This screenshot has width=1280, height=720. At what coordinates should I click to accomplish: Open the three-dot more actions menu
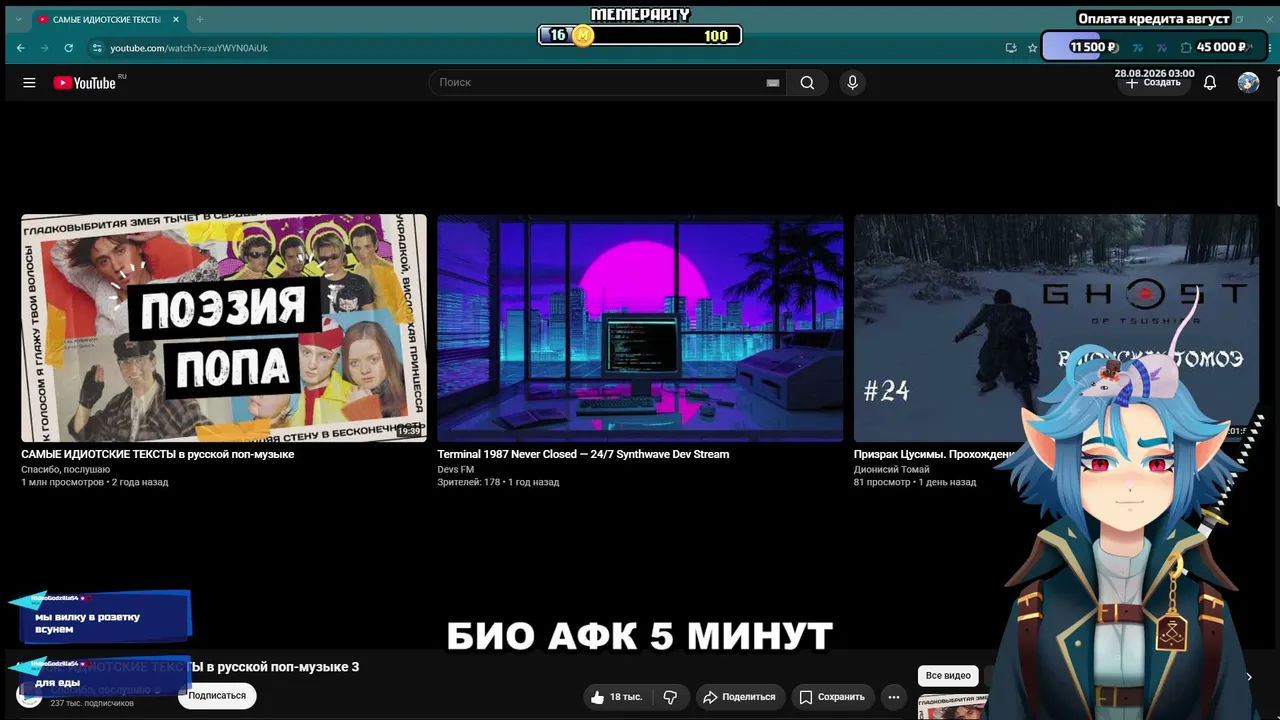pyautogui.click(x=894, y=697)
